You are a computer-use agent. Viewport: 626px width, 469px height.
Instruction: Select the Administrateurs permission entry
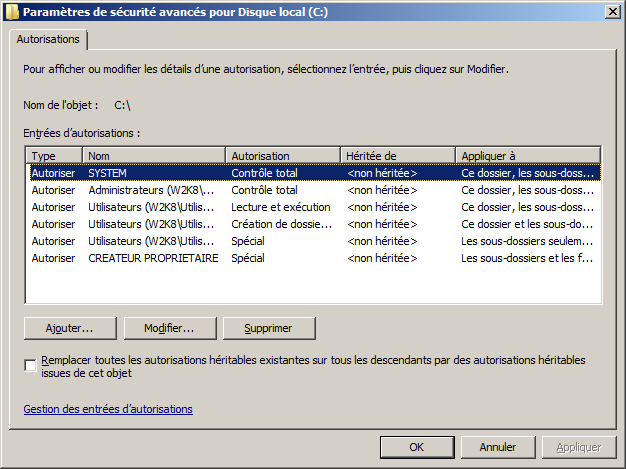150,190
